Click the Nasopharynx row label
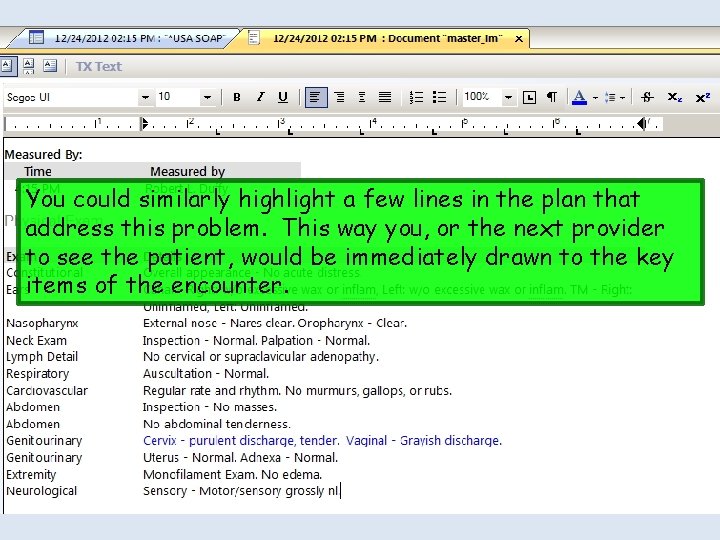The width and height of the screenshot is (720, 540). (x=42, y=323)
